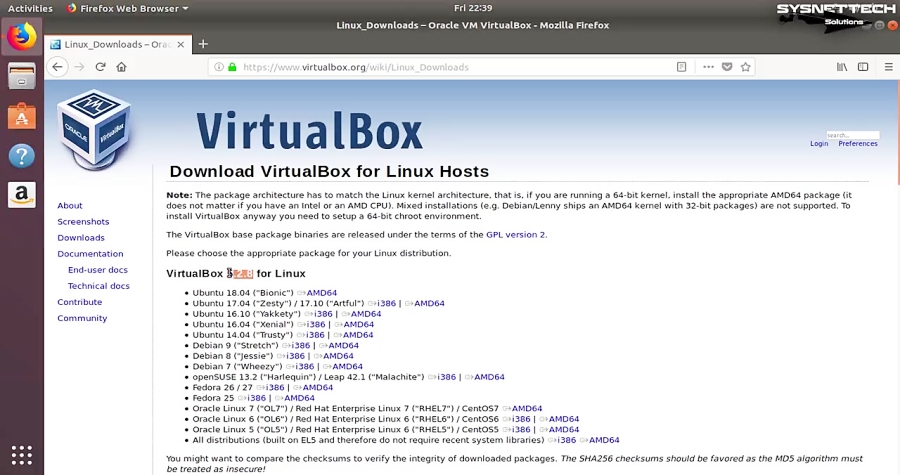900x475 pixels.
Task: Go to the Firefox home page
Action: point(121,67)
